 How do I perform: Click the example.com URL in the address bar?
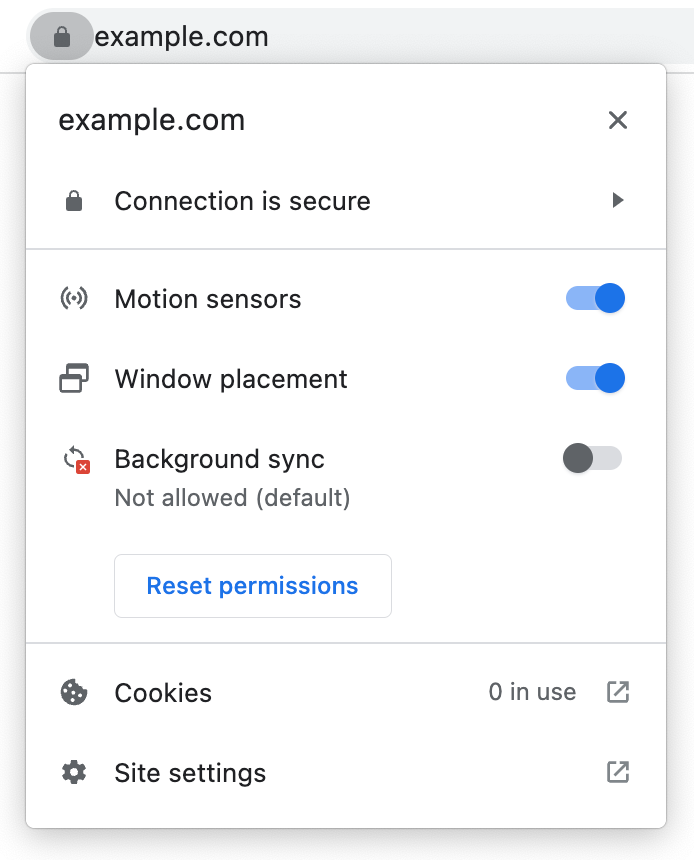point(182,38)
